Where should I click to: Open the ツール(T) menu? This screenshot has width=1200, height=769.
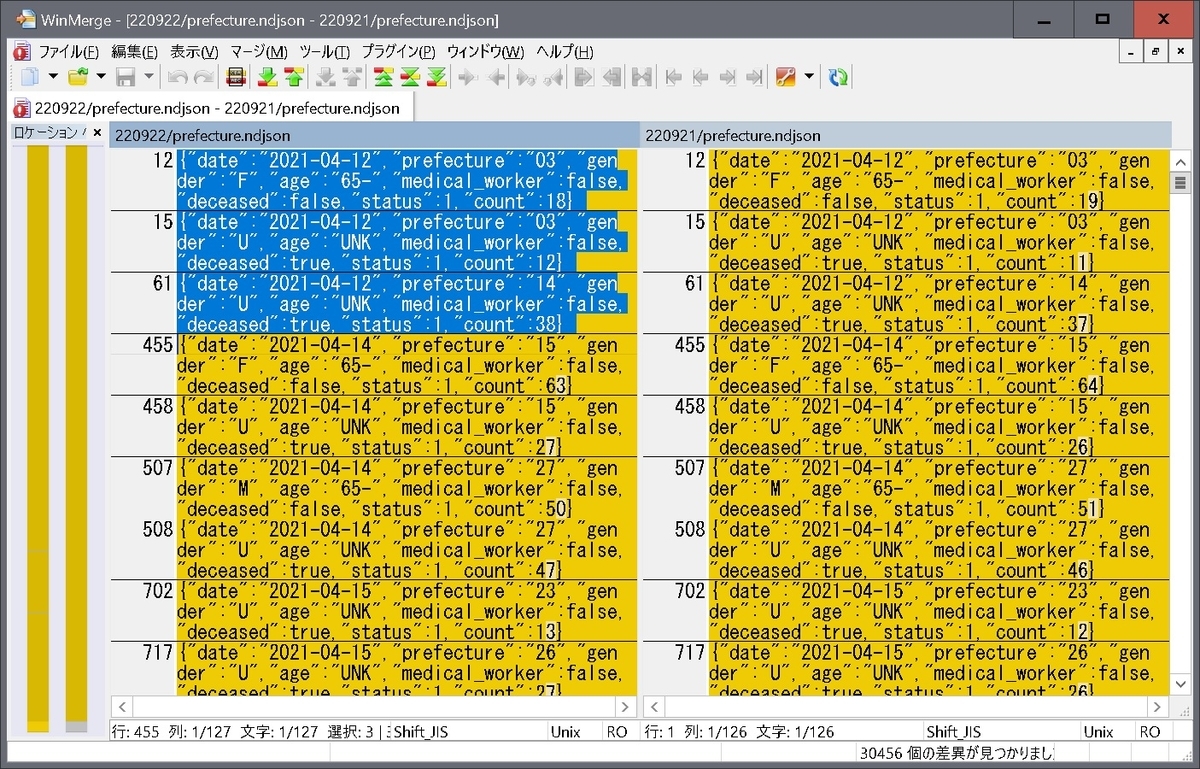click(x=325, y=52)
